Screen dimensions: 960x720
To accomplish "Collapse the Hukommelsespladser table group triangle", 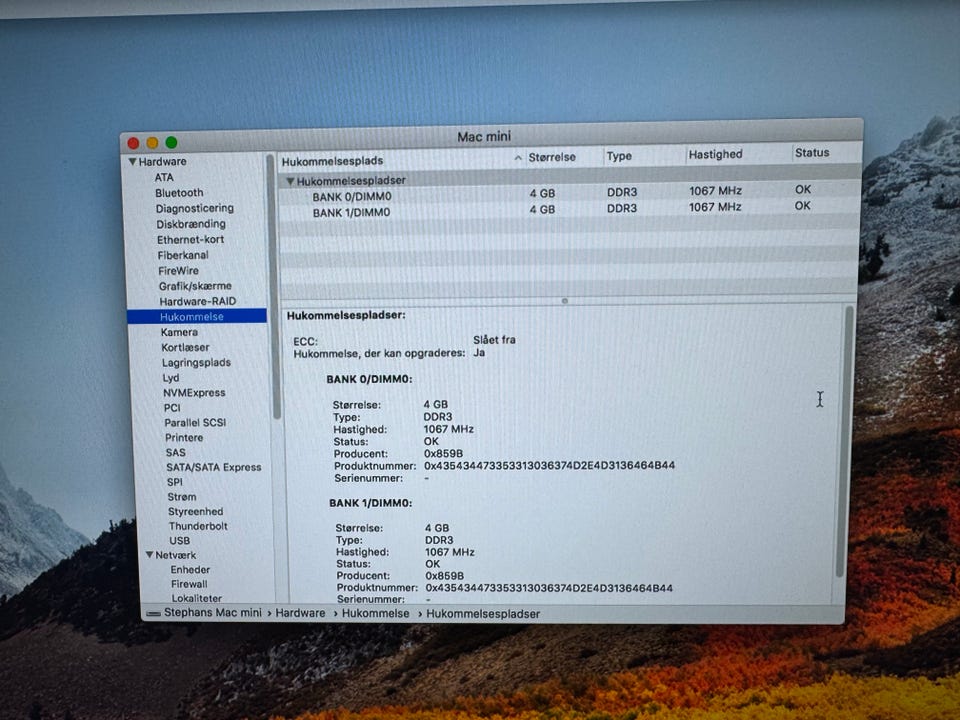I will [x=291, y=181].
